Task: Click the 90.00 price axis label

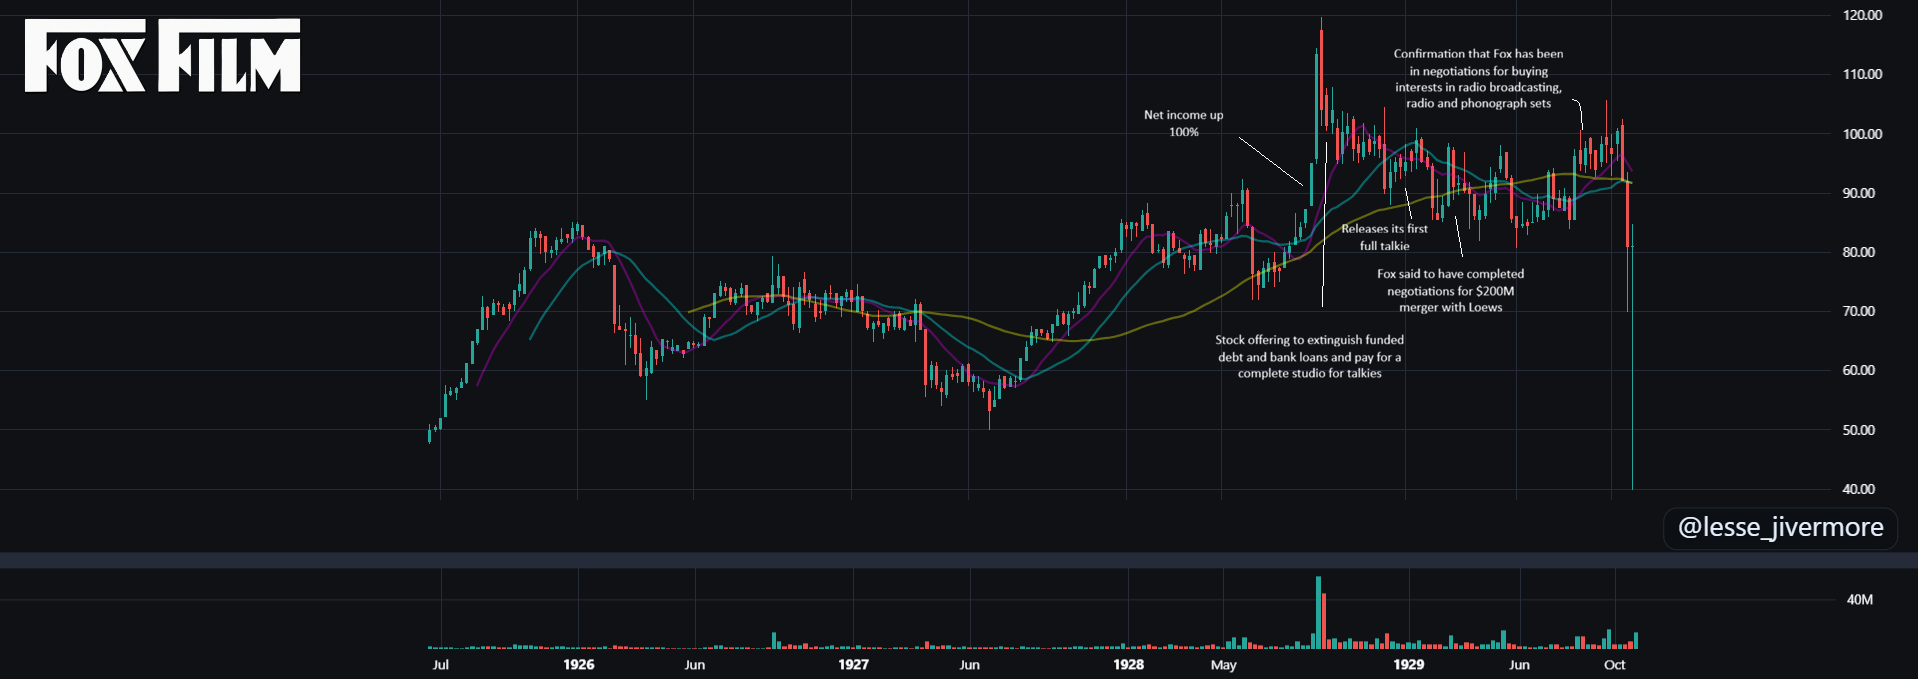Action: coord(1859,193)
